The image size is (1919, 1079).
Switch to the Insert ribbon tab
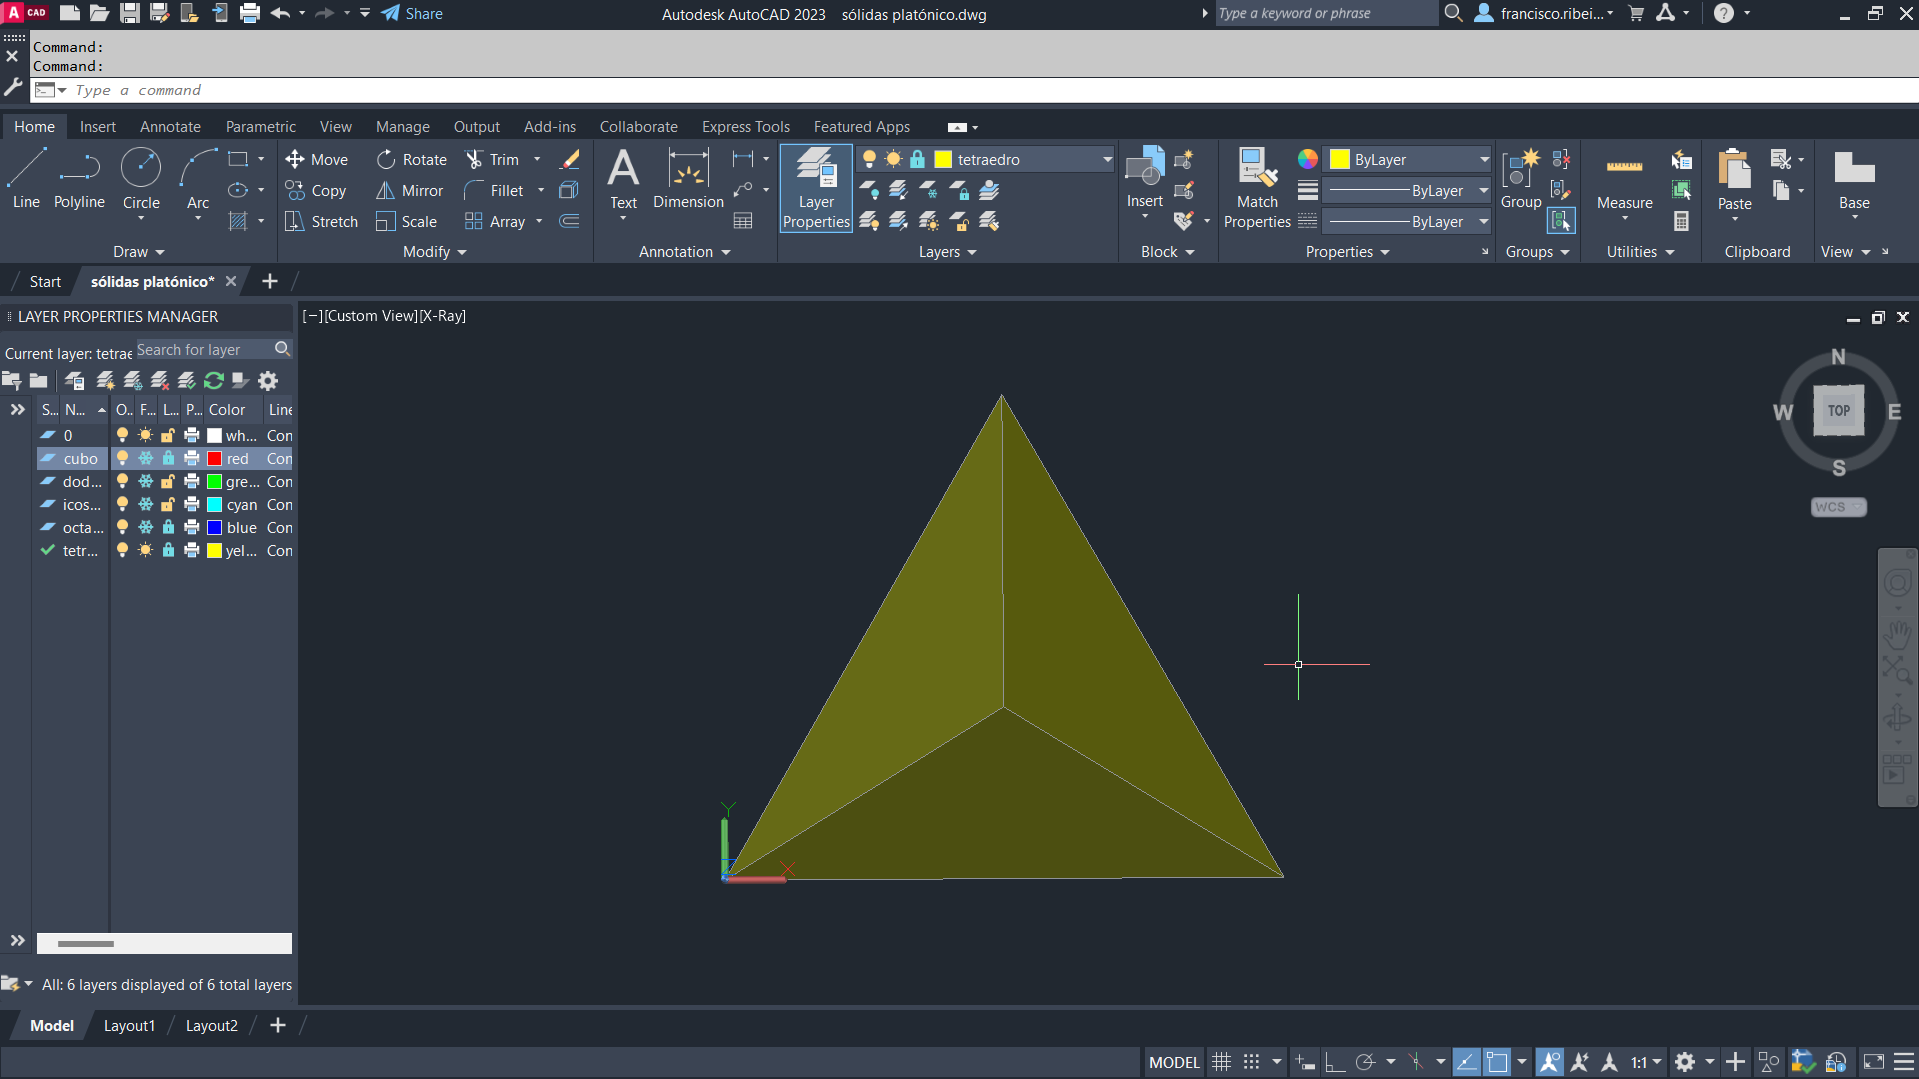tap(98, 127)
